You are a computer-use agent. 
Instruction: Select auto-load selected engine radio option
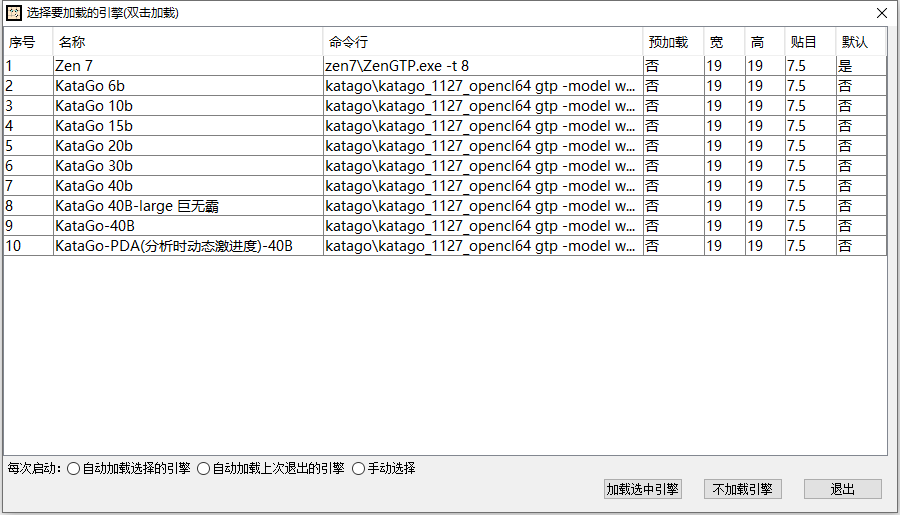[74, 468]
